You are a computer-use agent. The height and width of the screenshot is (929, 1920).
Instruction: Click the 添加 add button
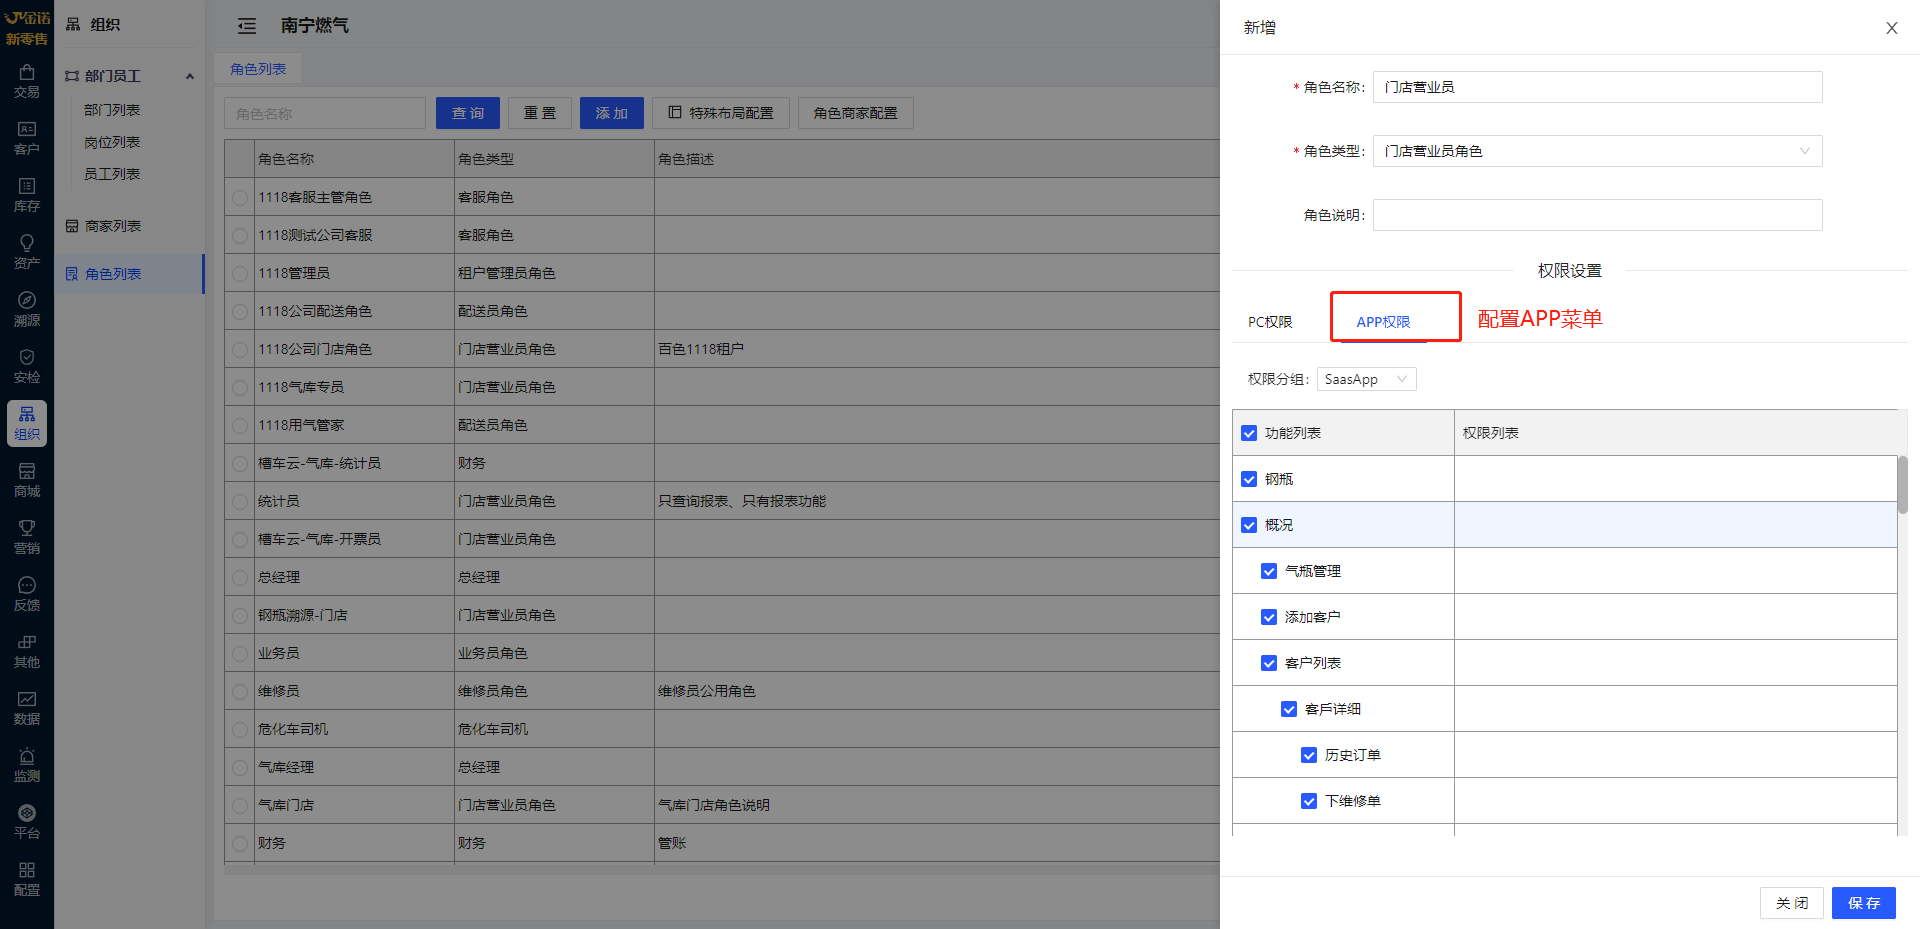pyautogui.click(x=612, y=113)
